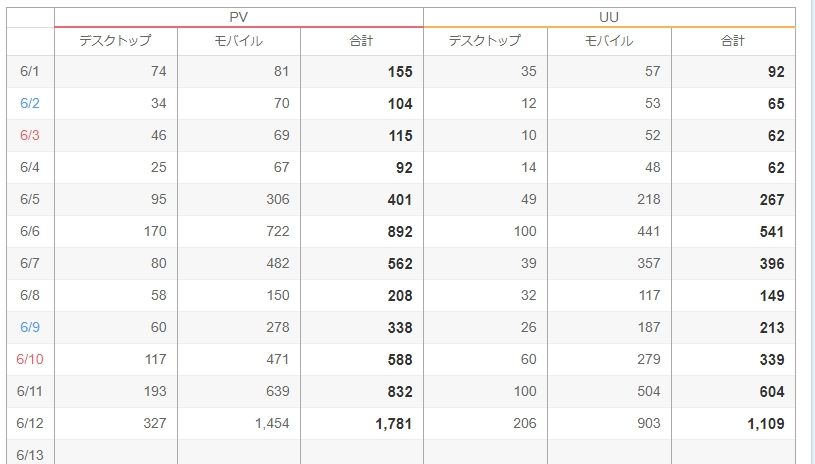The width and height of the screenshot is (815, 464).
Task: Click the PV モバイル column header
Action: [x=239, y=41]
